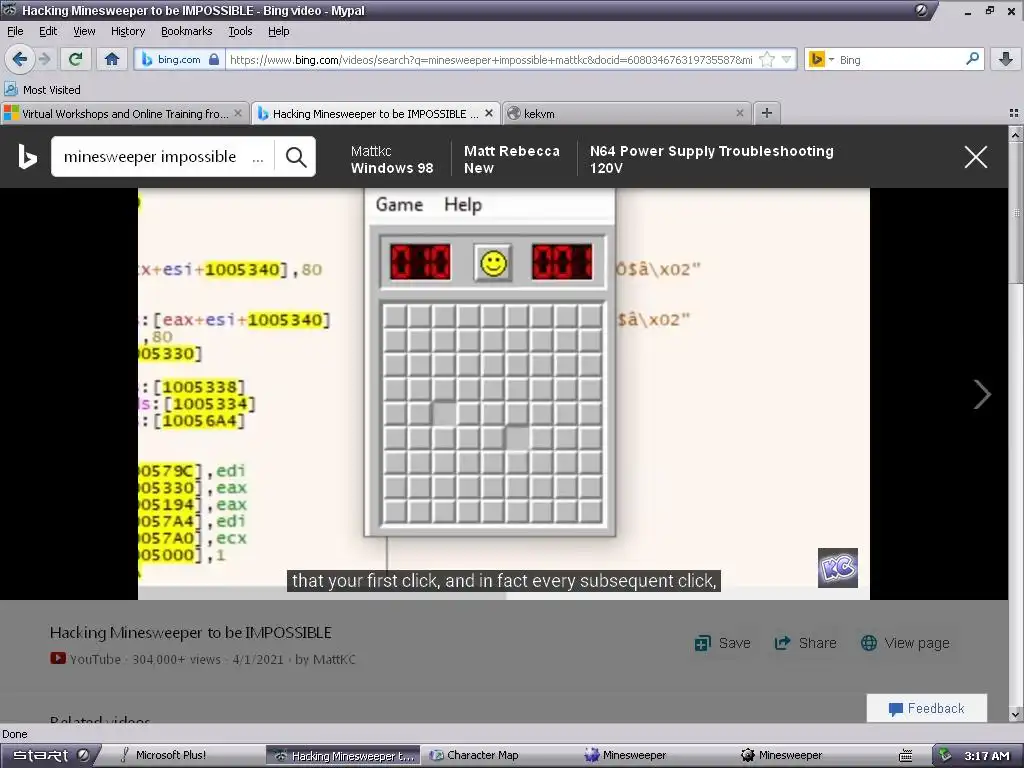Open the History menu

(x=128, y=31)
